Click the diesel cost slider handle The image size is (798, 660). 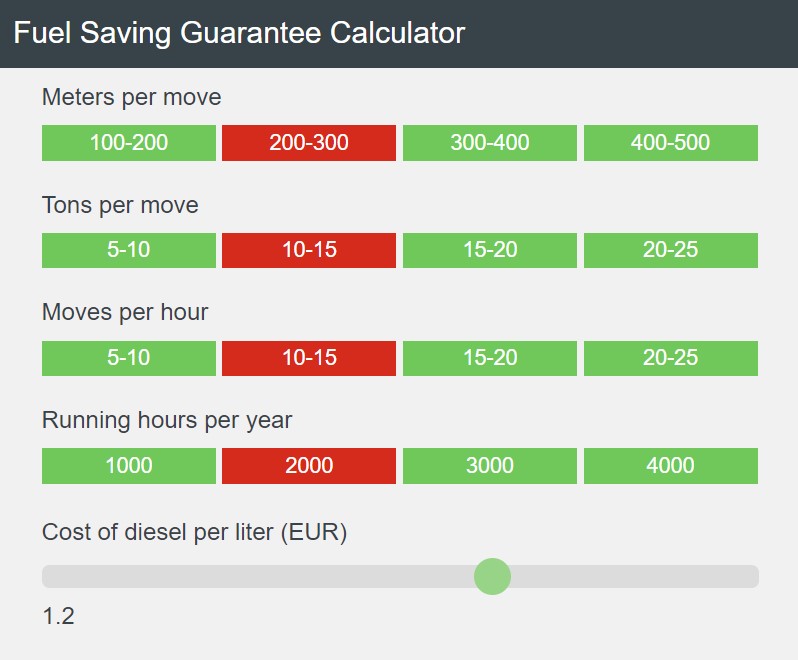pos(492,576)
